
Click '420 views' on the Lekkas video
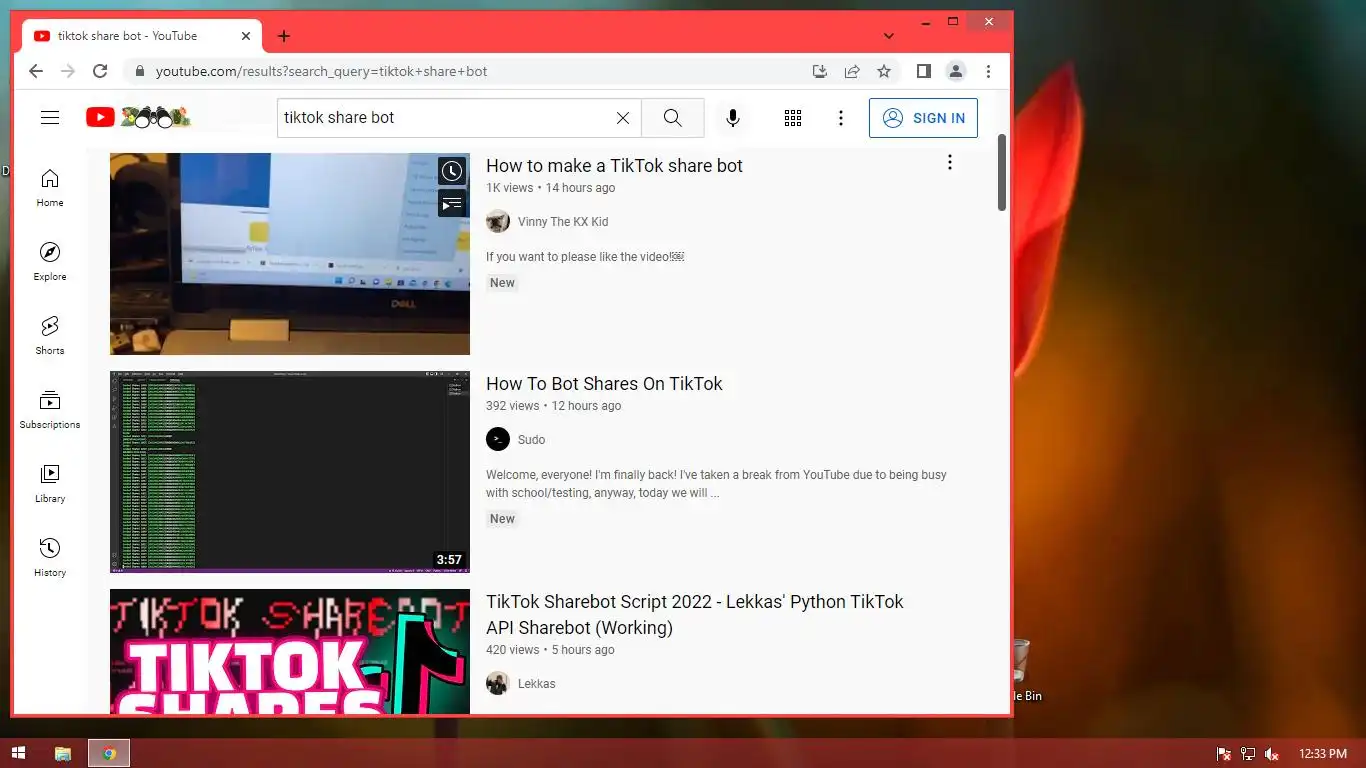coord(513,650)
